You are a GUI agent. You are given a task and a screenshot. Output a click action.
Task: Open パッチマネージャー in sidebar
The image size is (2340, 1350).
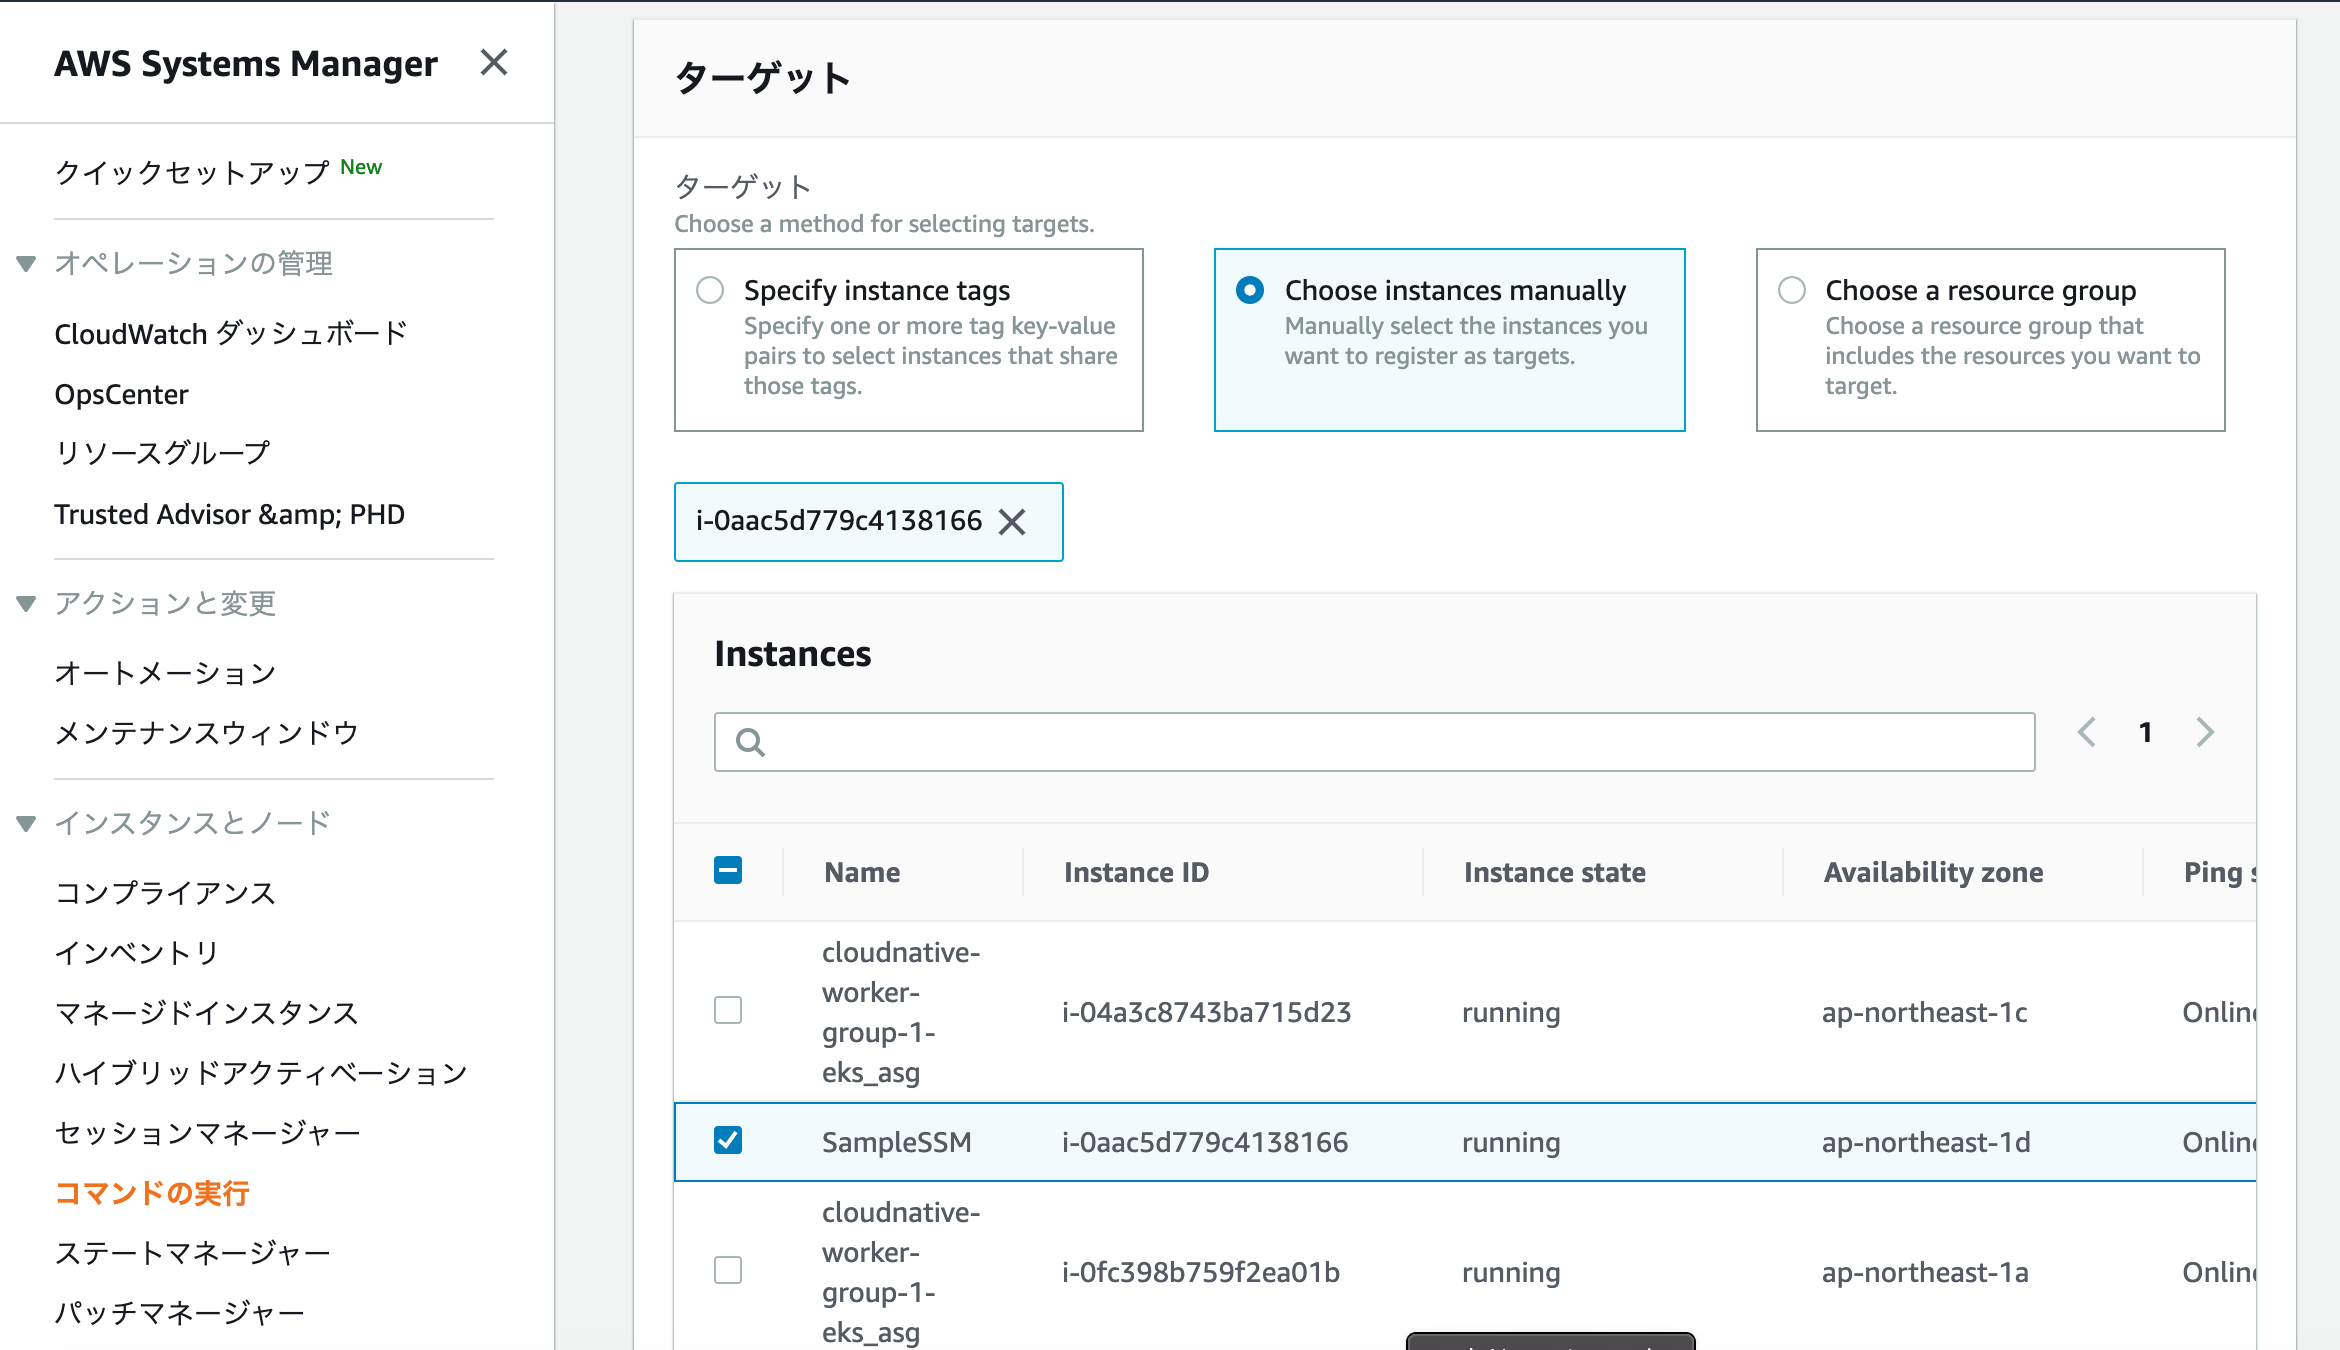click(179, 1313)
